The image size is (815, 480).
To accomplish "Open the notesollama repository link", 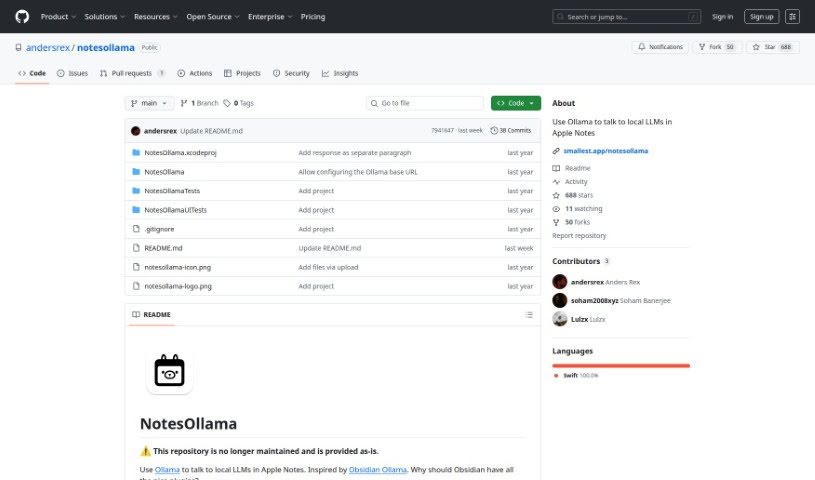I will [106, 47].
